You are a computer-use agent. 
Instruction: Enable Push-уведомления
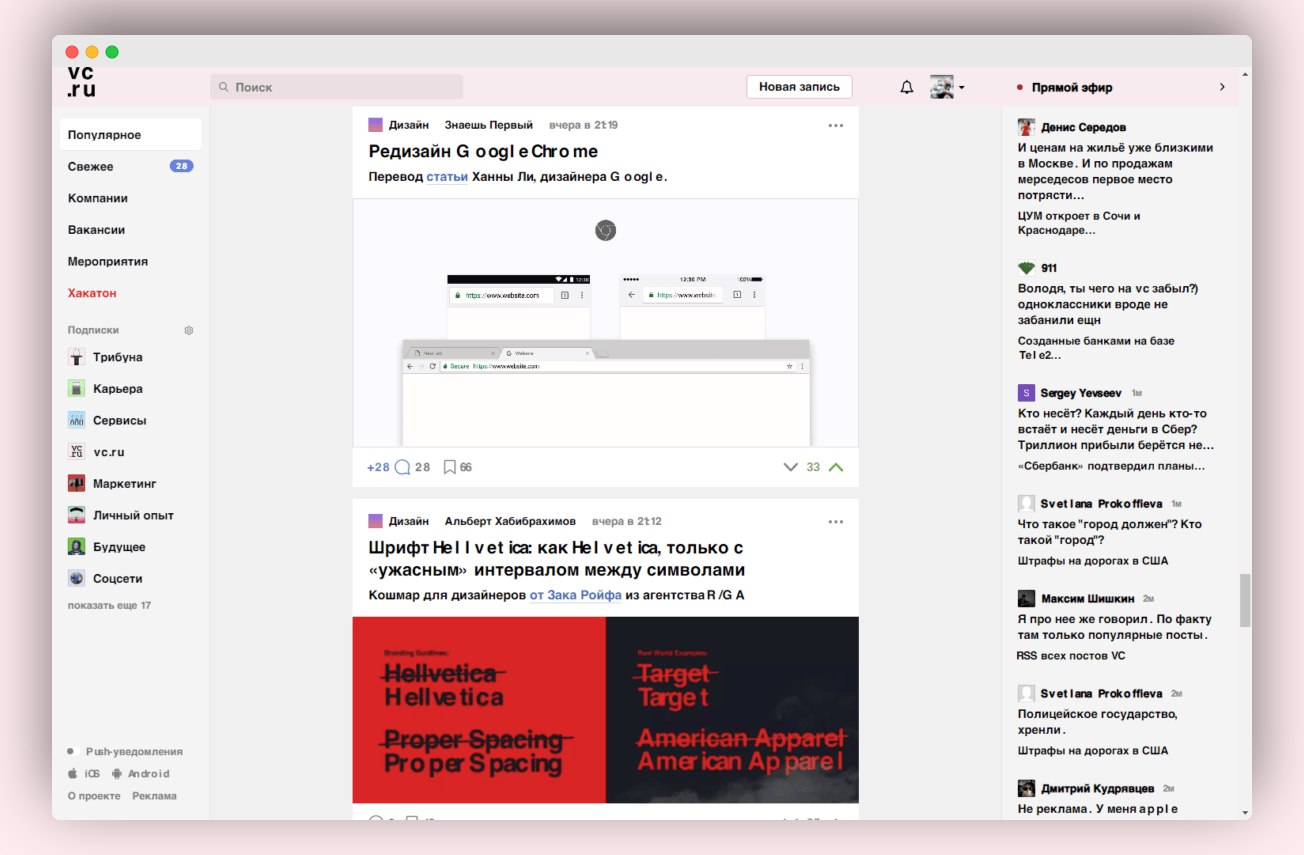click(x=125, y=751)
